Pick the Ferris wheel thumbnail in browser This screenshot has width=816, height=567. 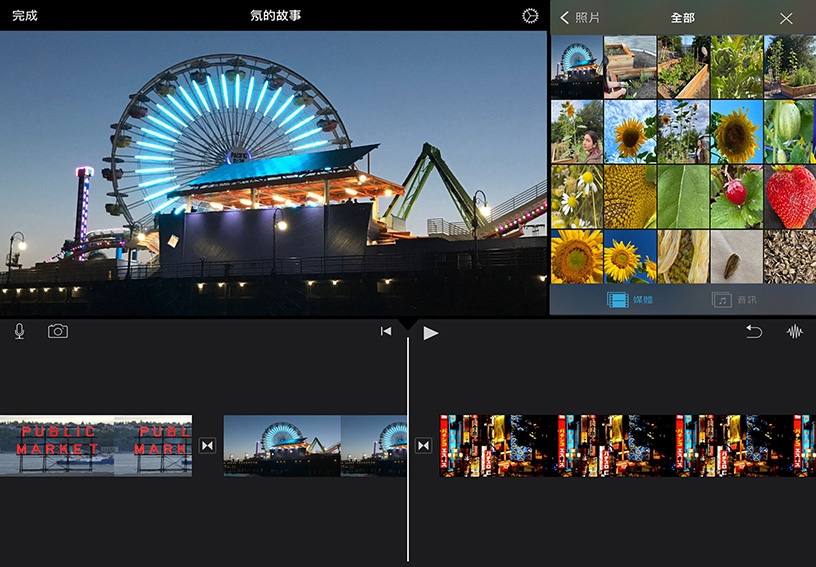pos(577,66)
